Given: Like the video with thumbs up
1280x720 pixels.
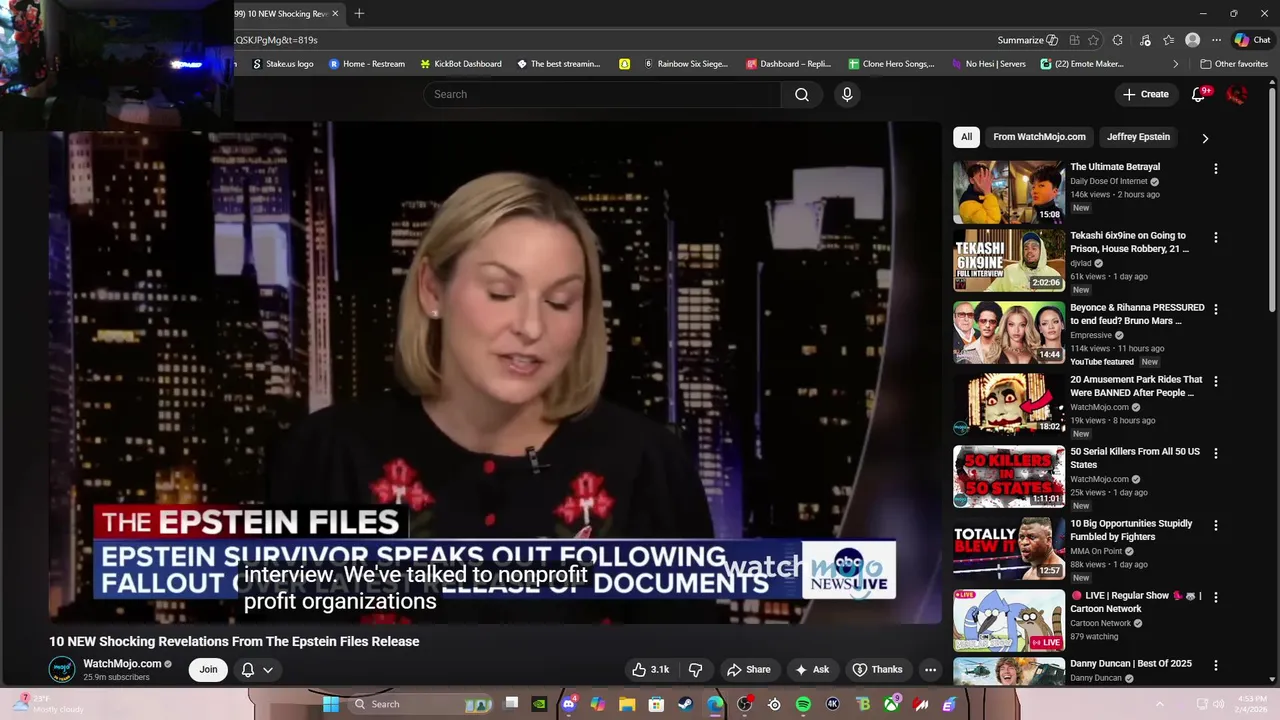Looking at the screenshot, I should [x=650, y=670].
